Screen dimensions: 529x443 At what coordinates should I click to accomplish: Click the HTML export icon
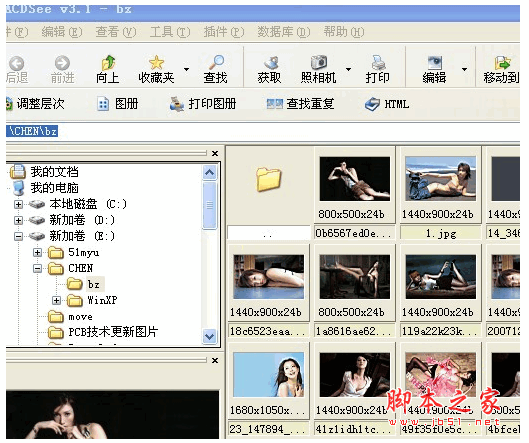click(372, 104)
